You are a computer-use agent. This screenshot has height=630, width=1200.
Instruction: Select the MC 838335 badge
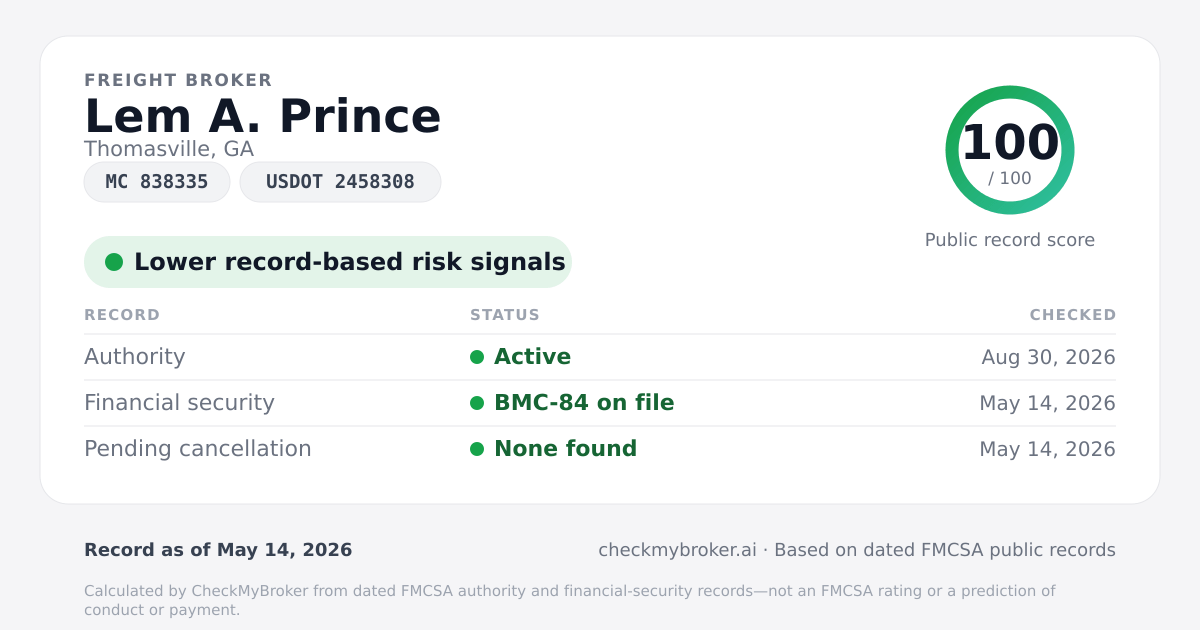[x=157, y=182]
